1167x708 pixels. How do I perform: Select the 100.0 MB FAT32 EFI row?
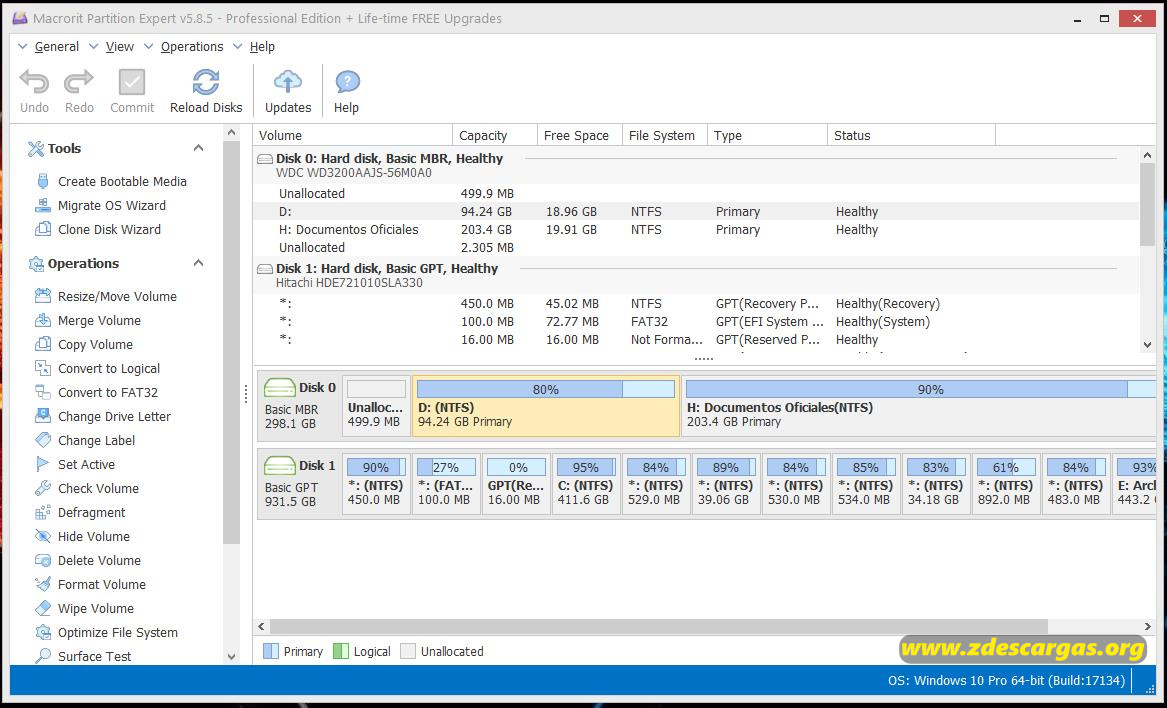tap(696, 322)
